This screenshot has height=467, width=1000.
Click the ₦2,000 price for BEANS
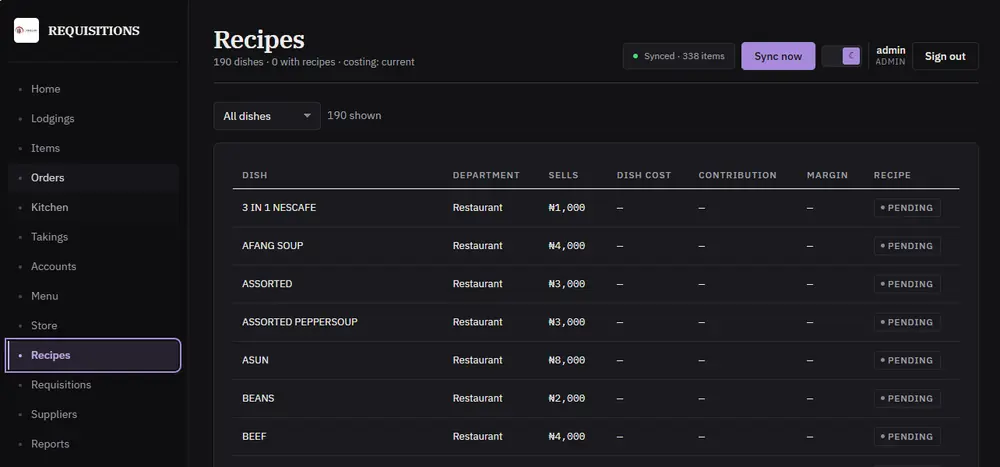566,399
